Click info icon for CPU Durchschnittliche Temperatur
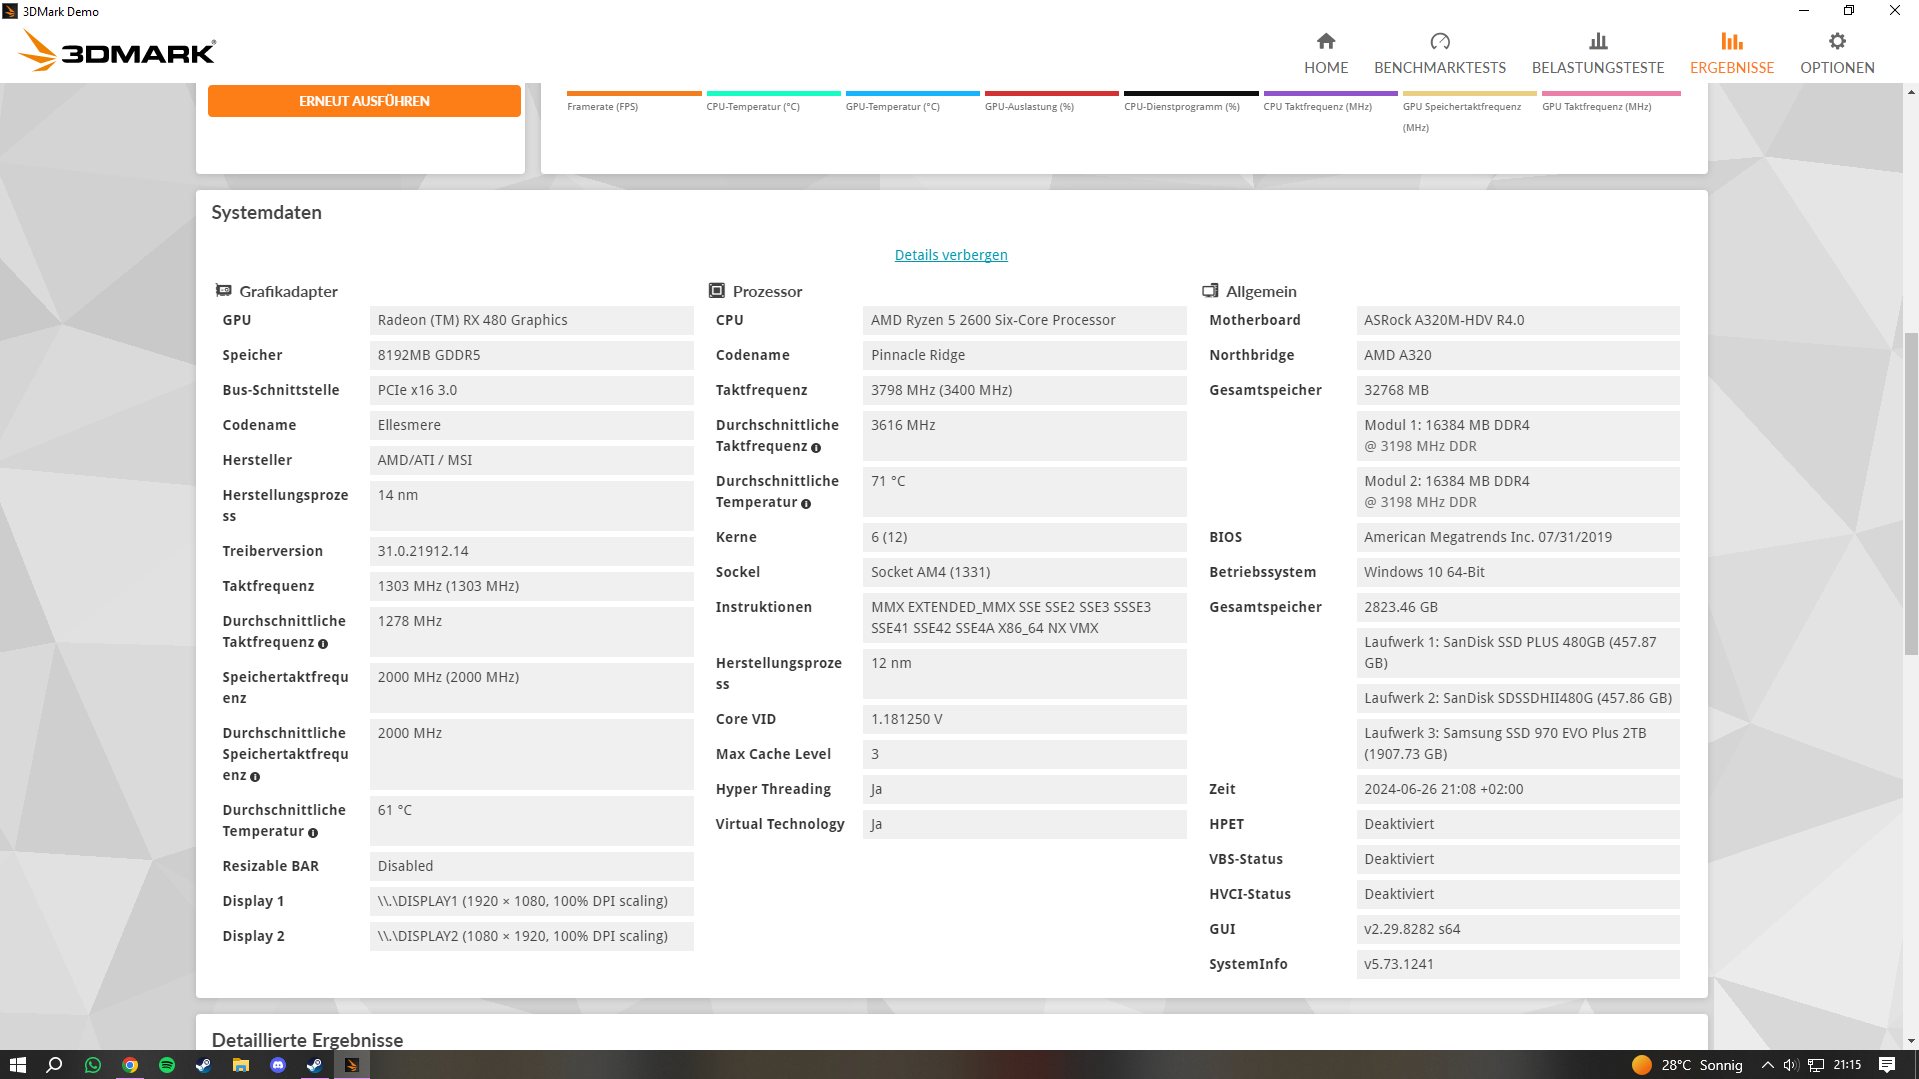The height and width of the screenshot is (1079, 1919). pyautogui.click(x=806, y=504)
